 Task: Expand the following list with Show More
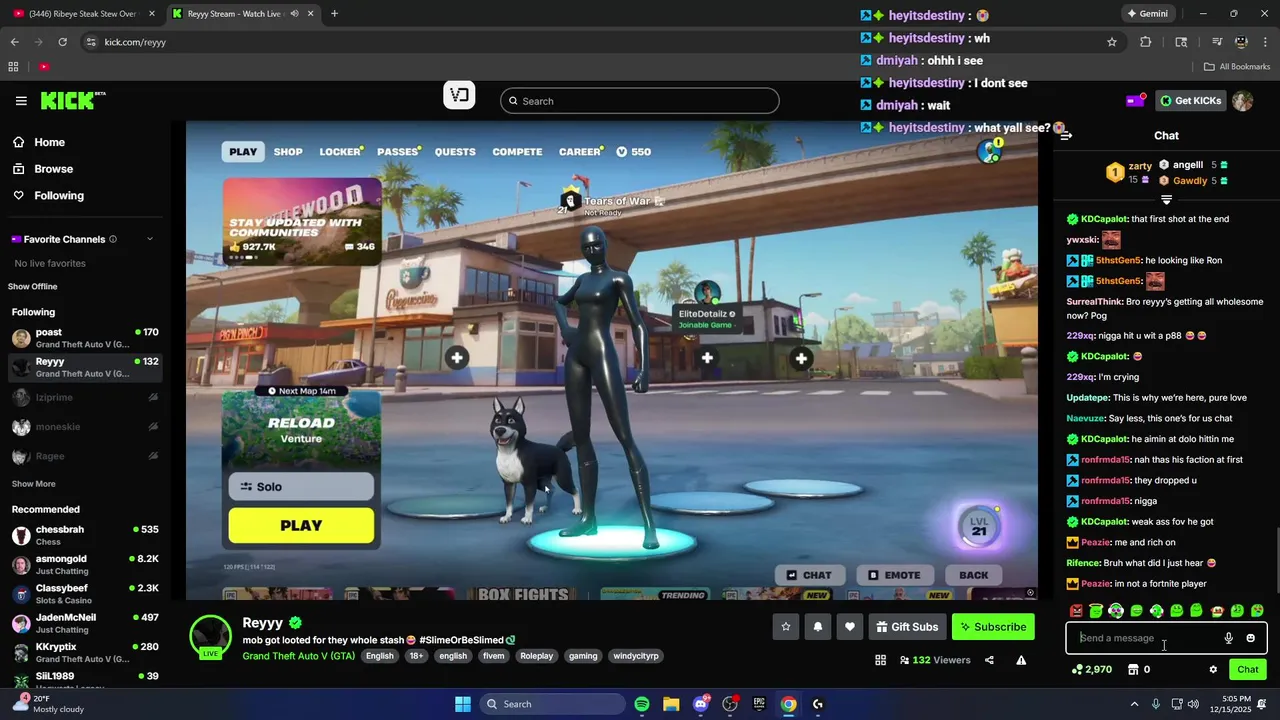(33, 484)
